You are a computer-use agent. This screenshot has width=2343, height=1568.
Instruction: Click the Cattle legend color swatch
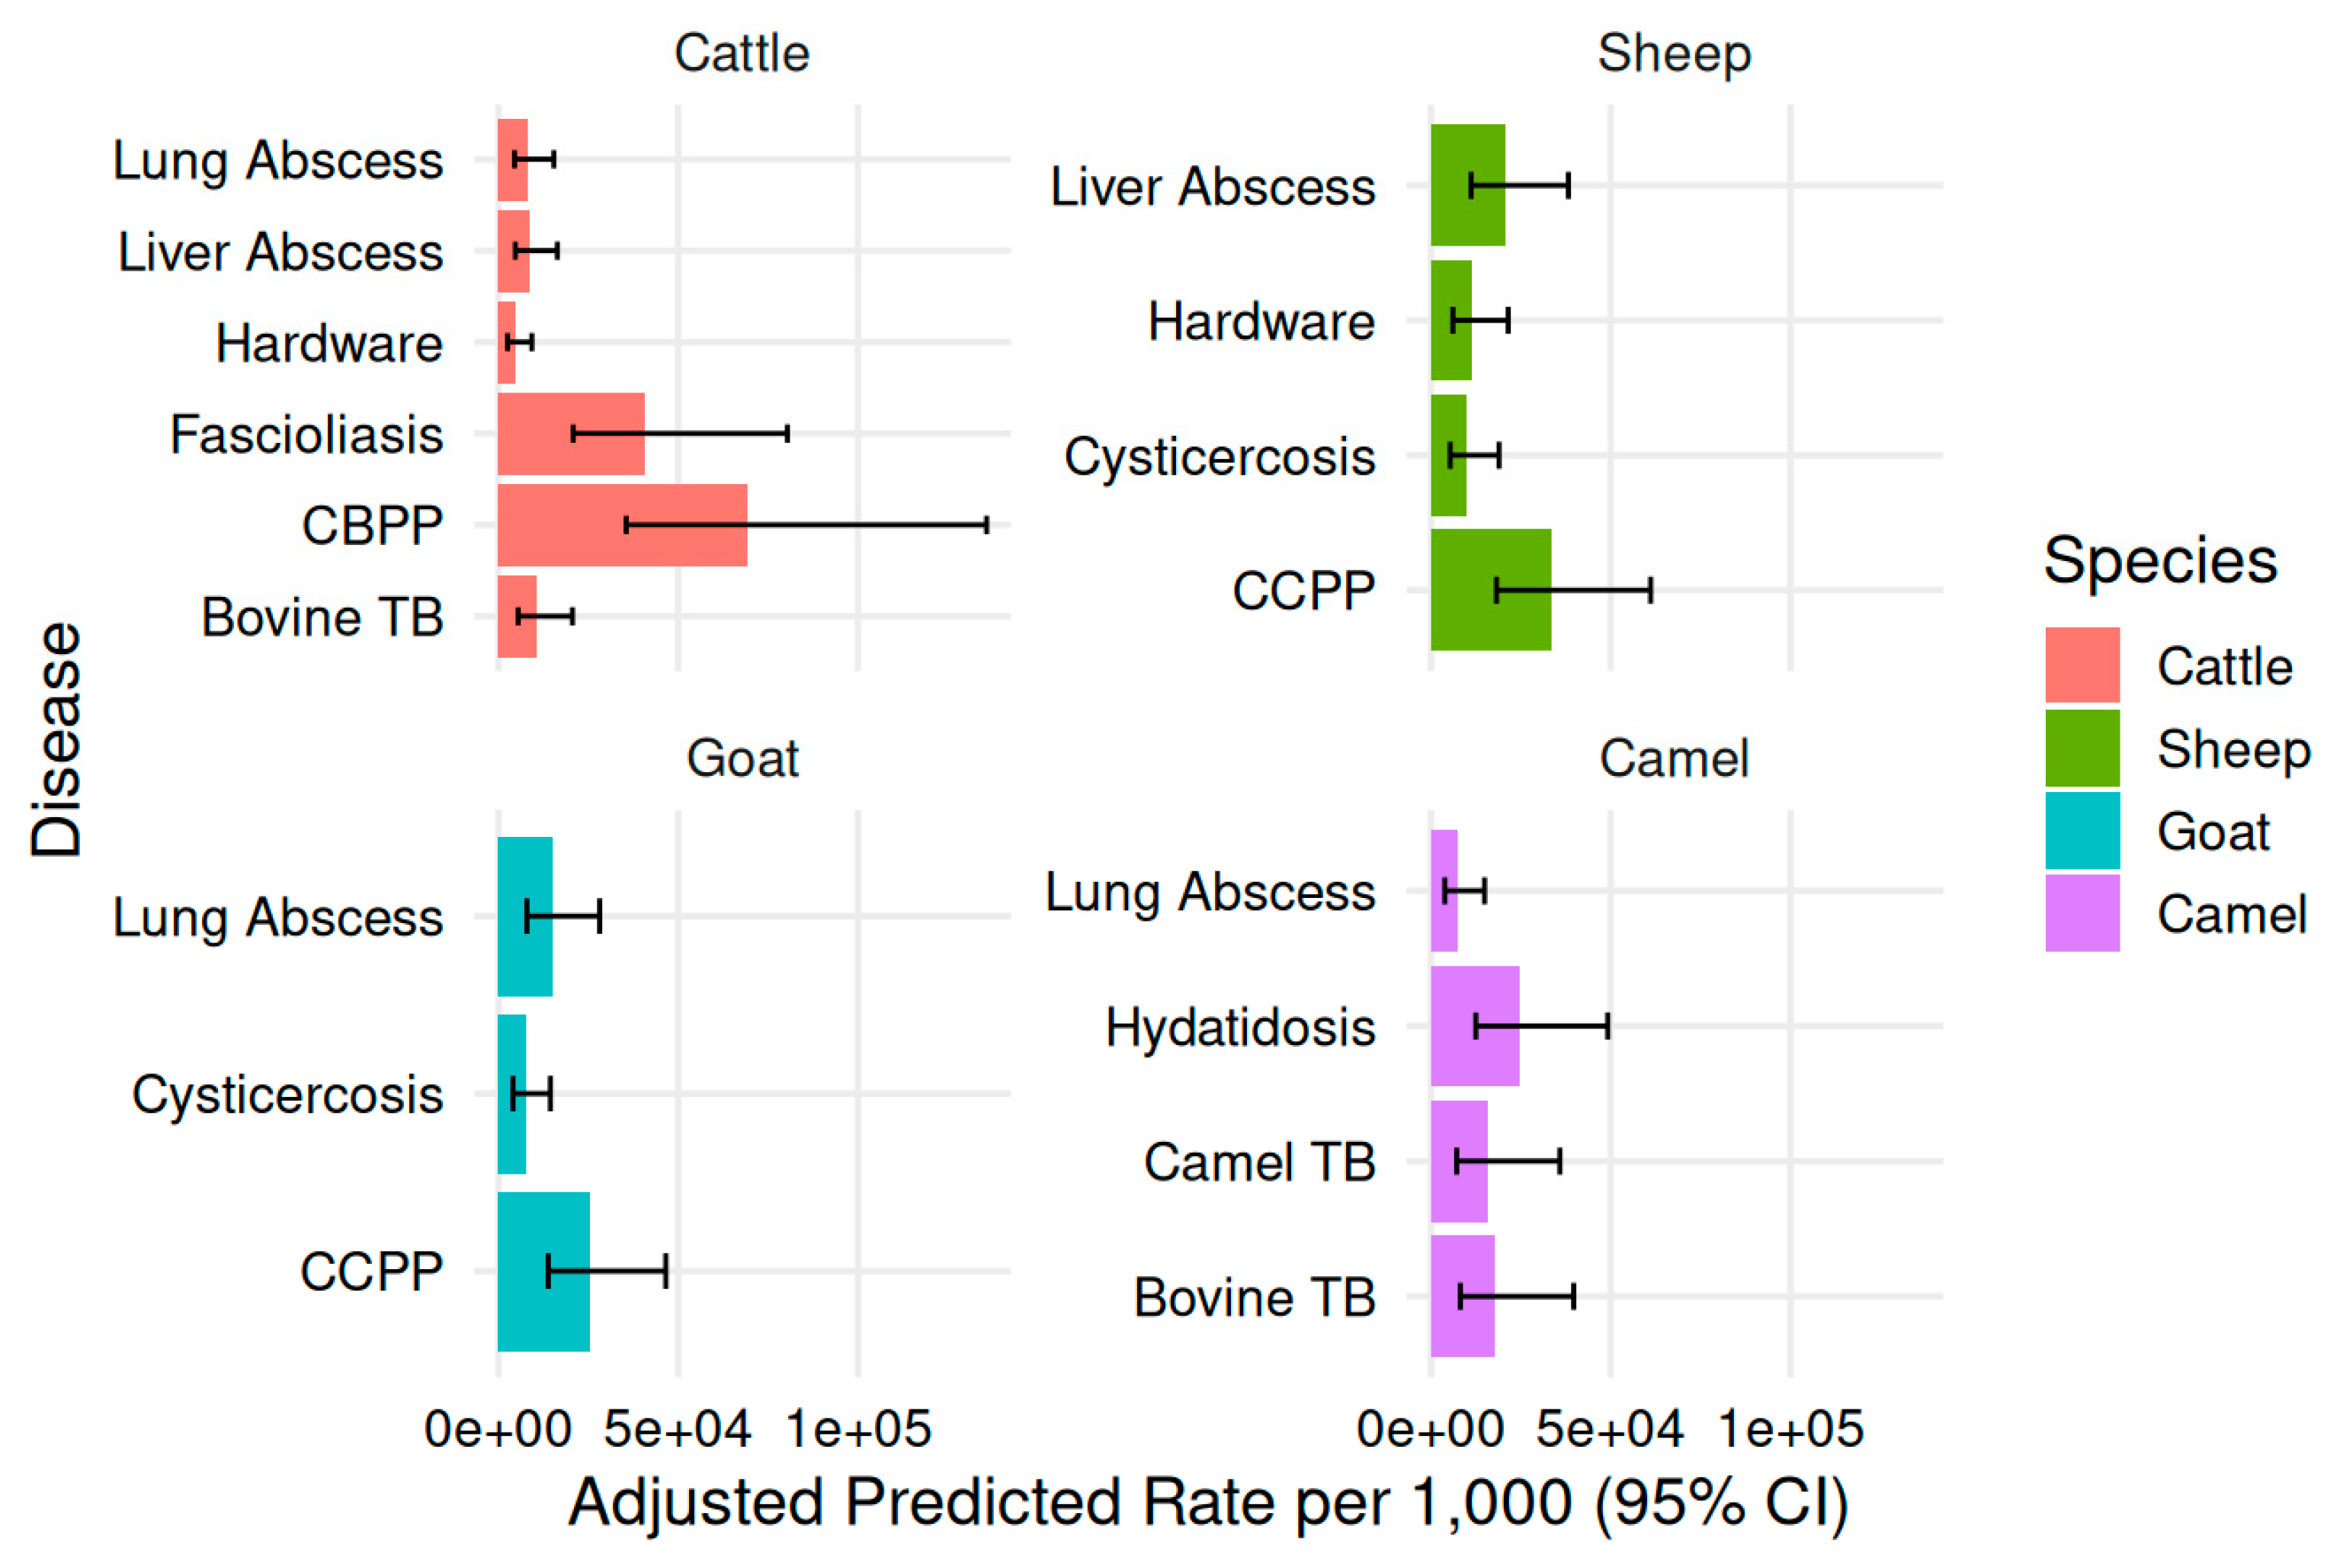click(2082, 665)
